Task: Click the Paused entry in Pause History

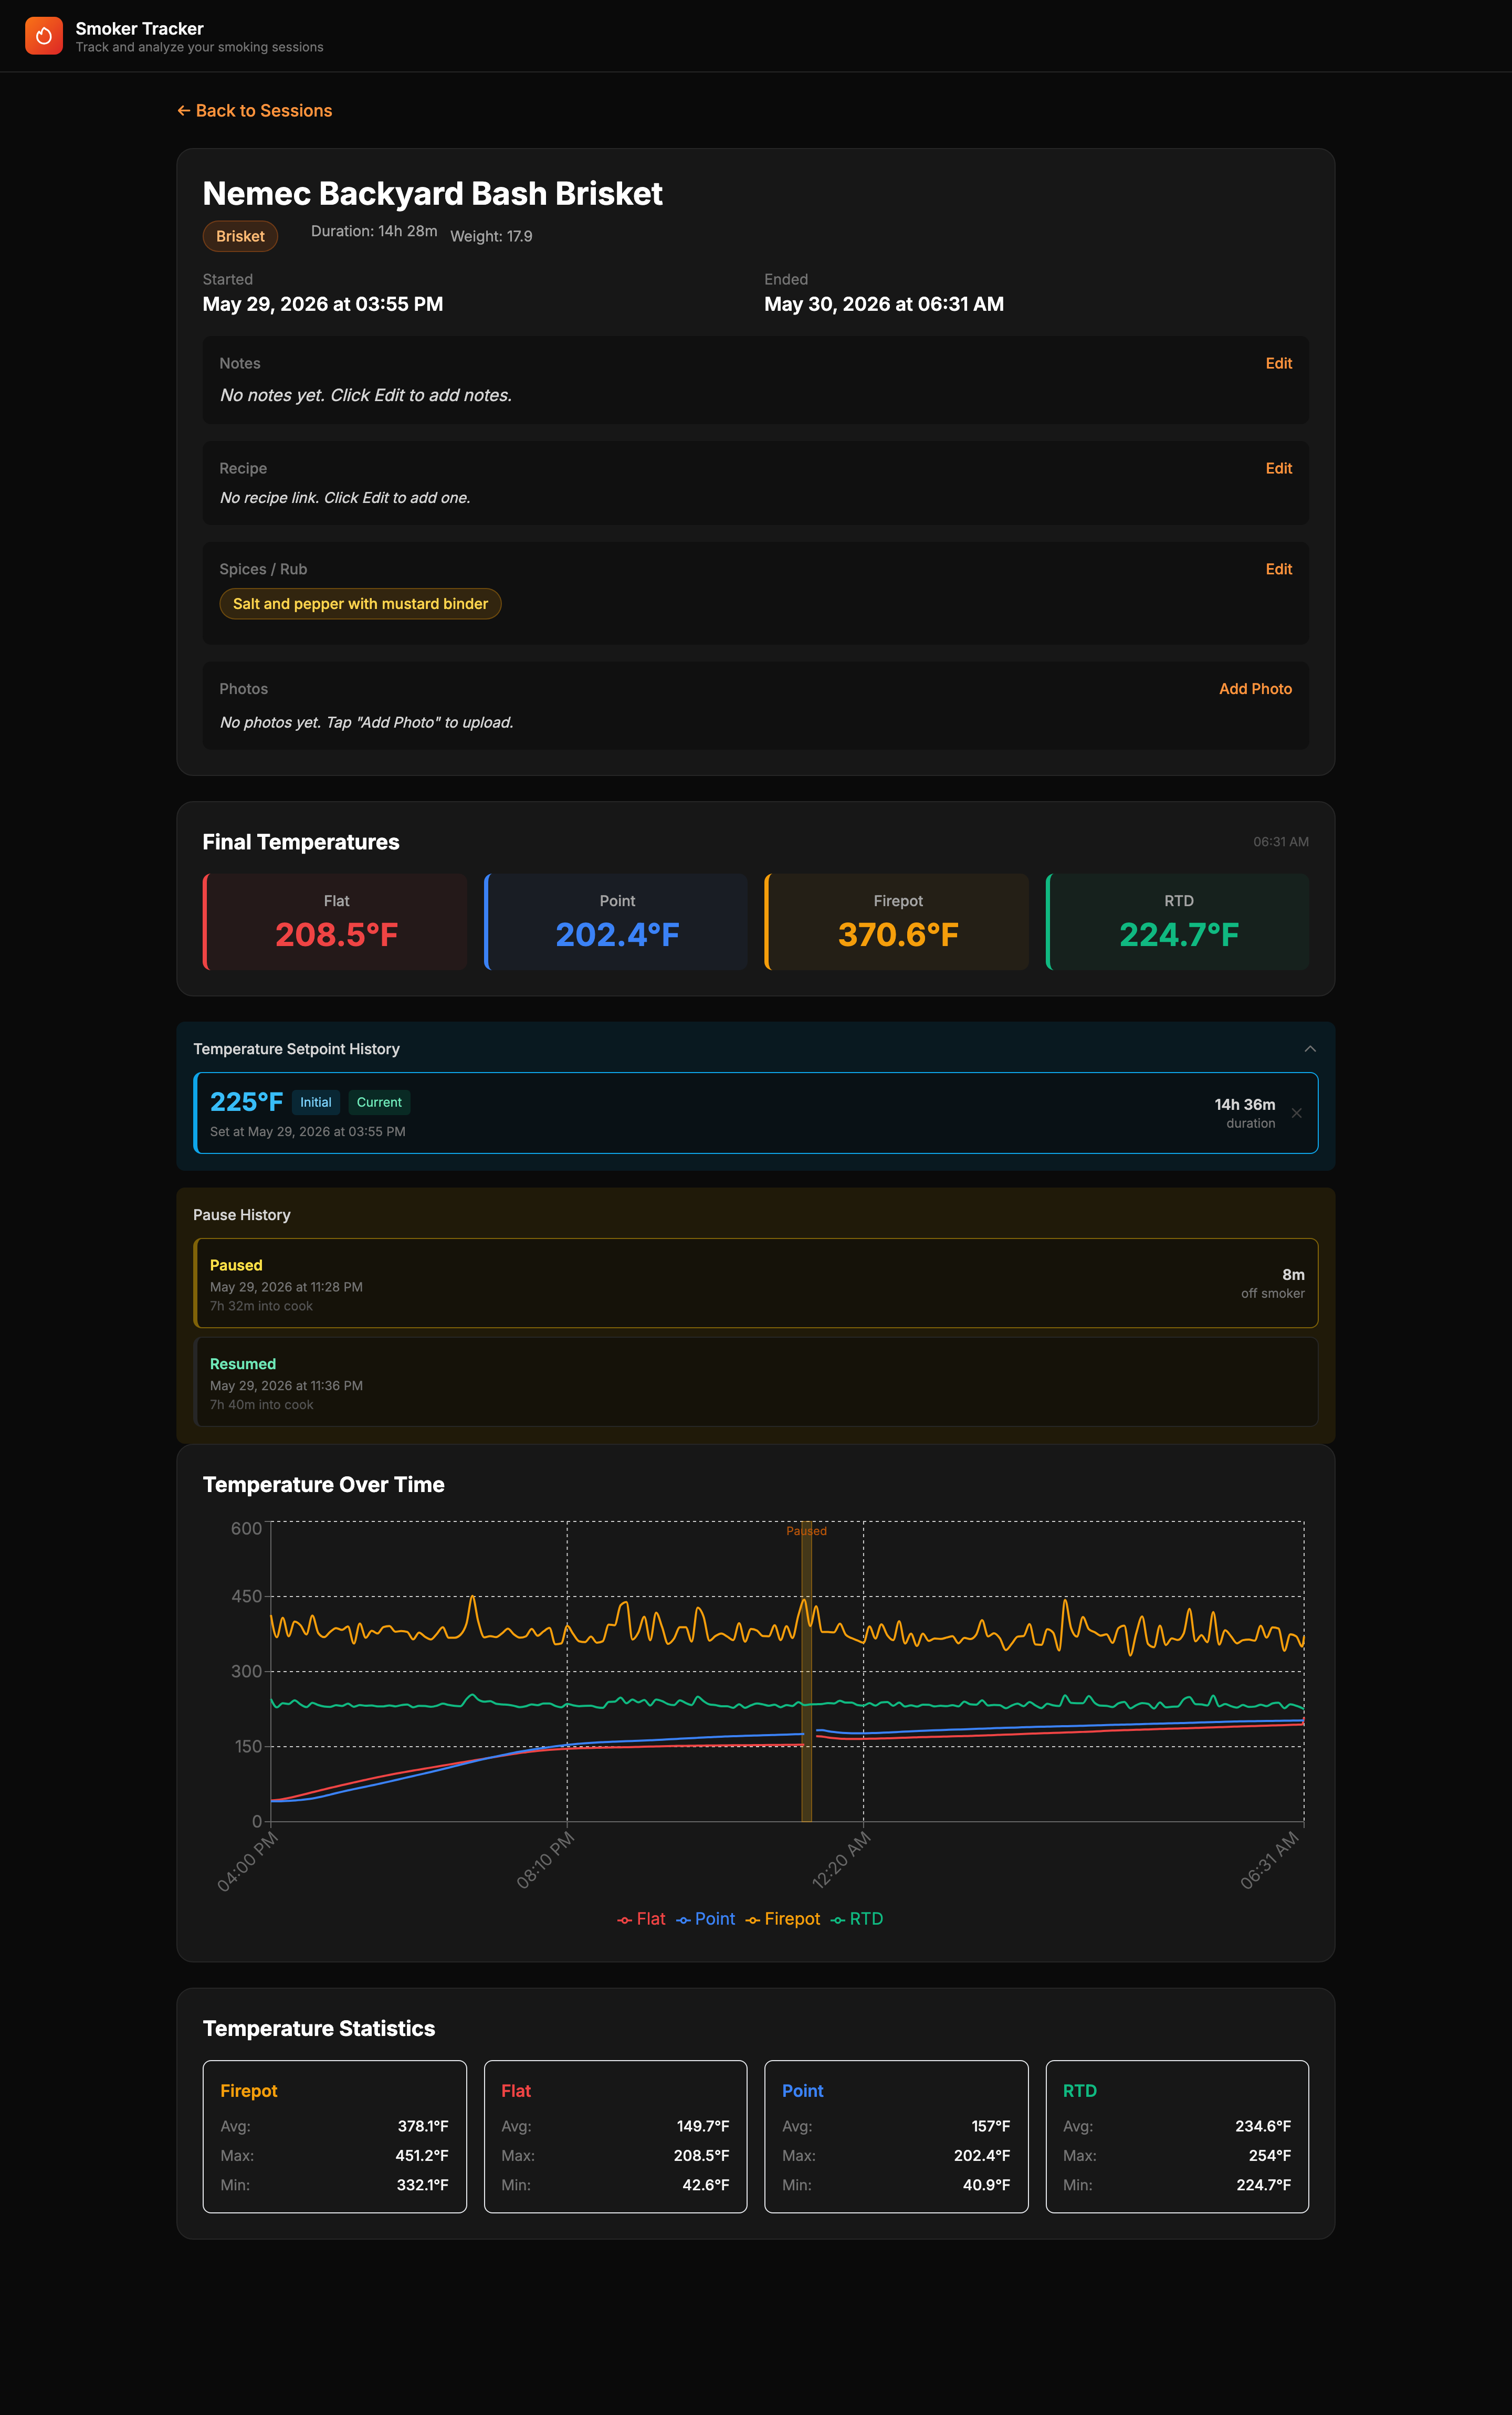Action: 756,1284
